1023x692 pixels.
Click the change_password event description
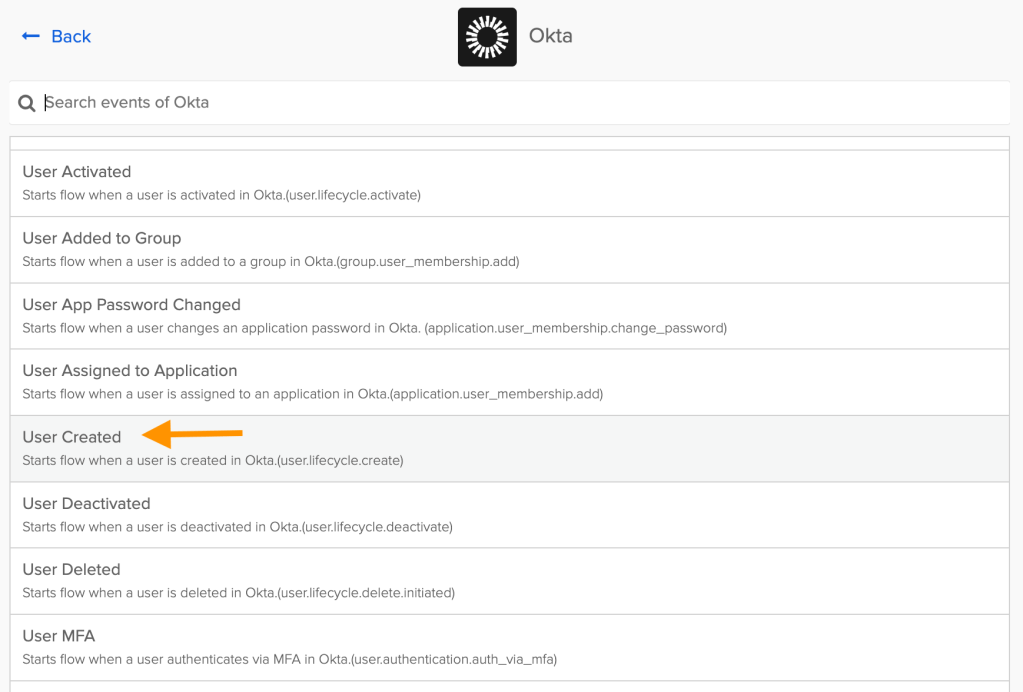pos(374,327)
